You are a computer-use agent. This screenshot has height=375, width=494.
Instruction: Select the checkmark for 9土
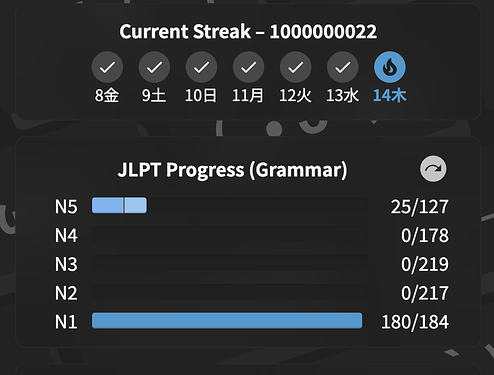coord(154,67)
